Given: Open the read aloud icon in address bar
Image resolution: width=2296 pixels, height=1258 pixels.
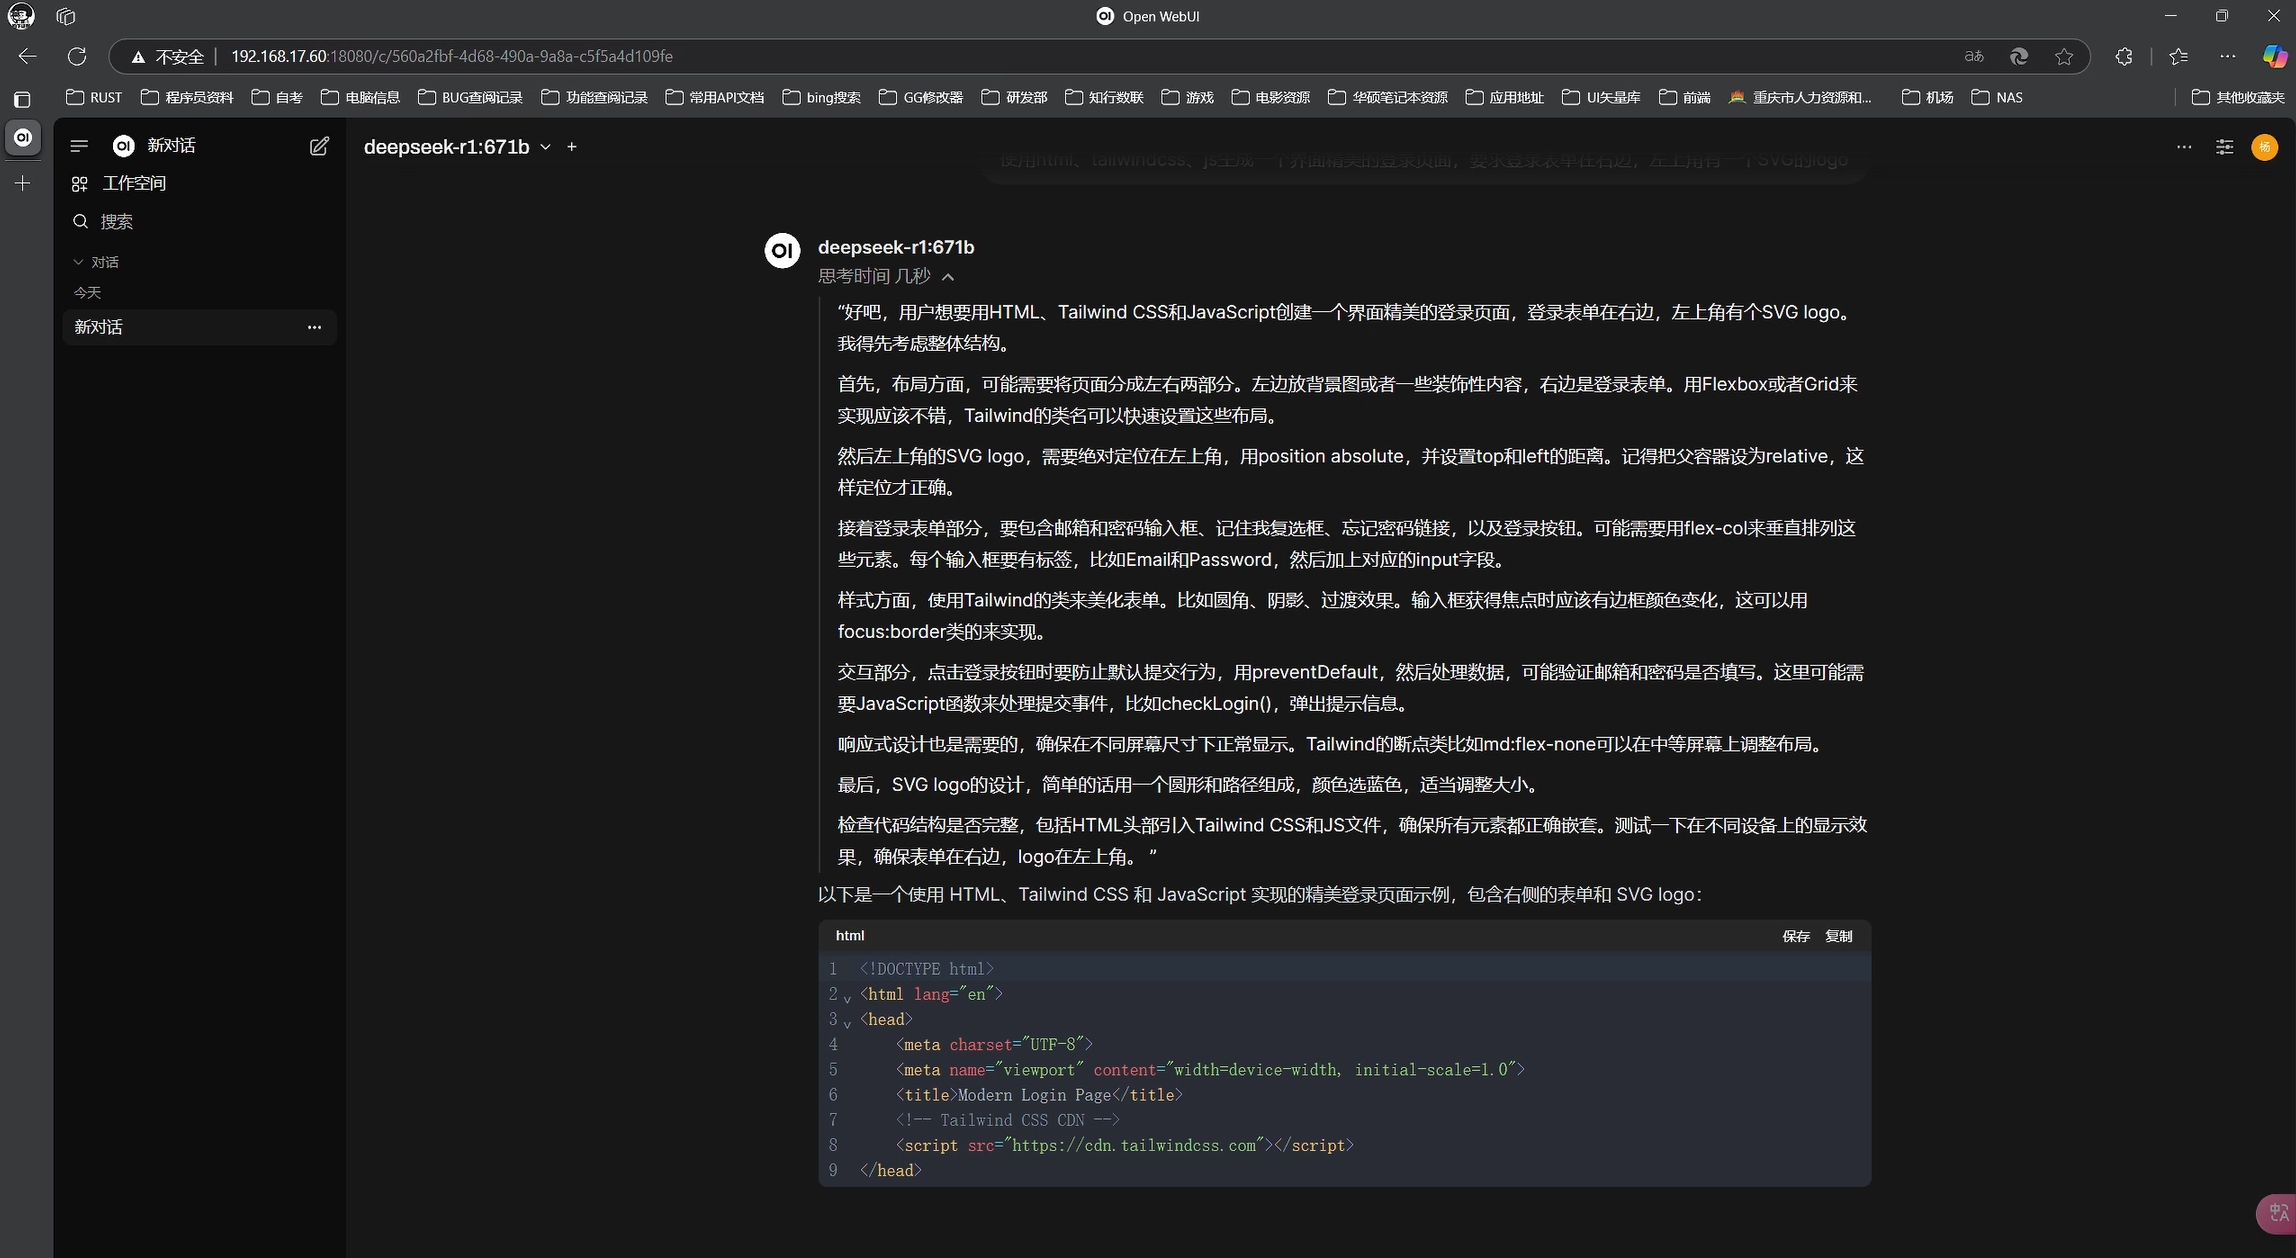Looking at the screenshot, I should click(x=1974, y=56).
